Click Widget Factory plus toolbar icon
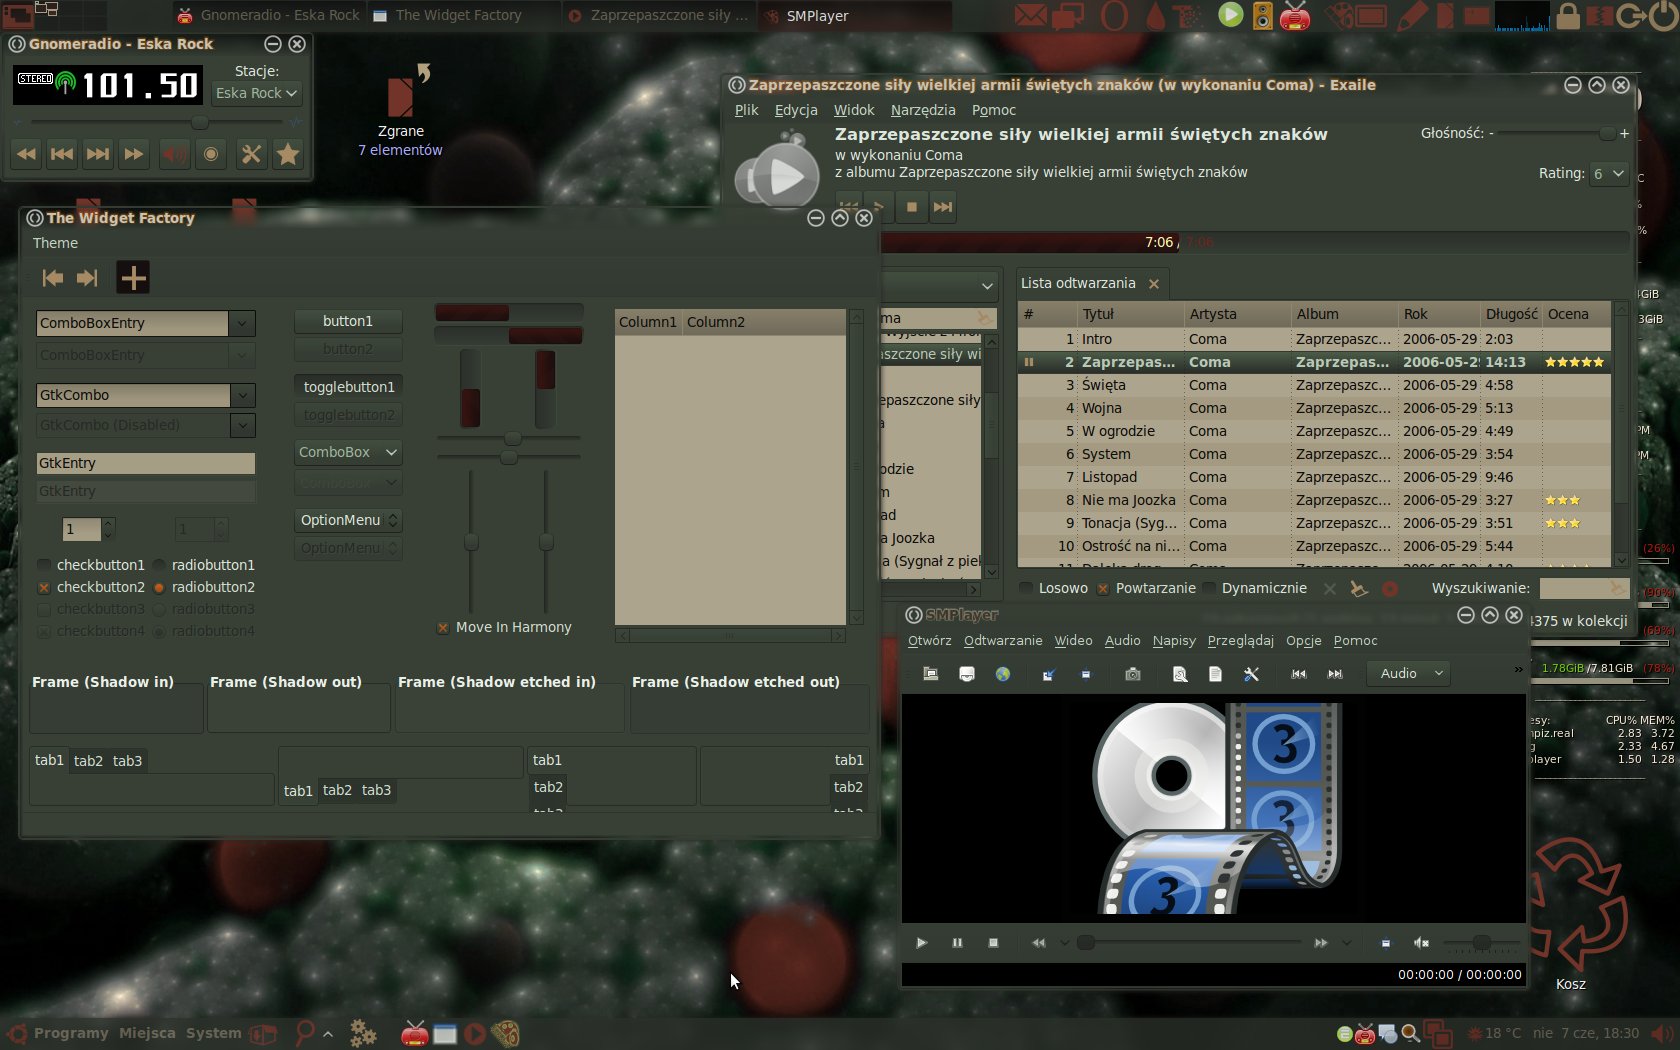Viewport: 1680px width, 1050px height. click(133, 278)
